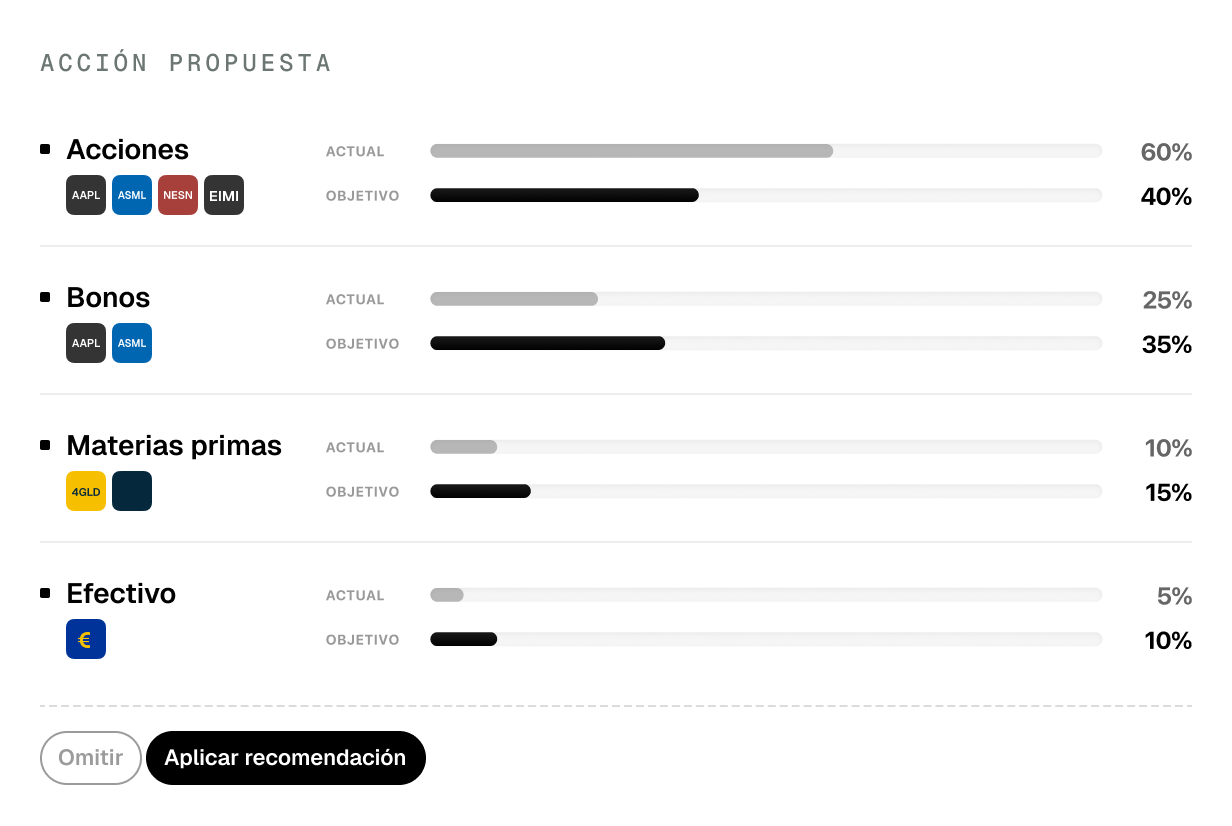Skip the proposal with Omitir button
This screenshot has height=826, width=1232.
click(91, 758)
